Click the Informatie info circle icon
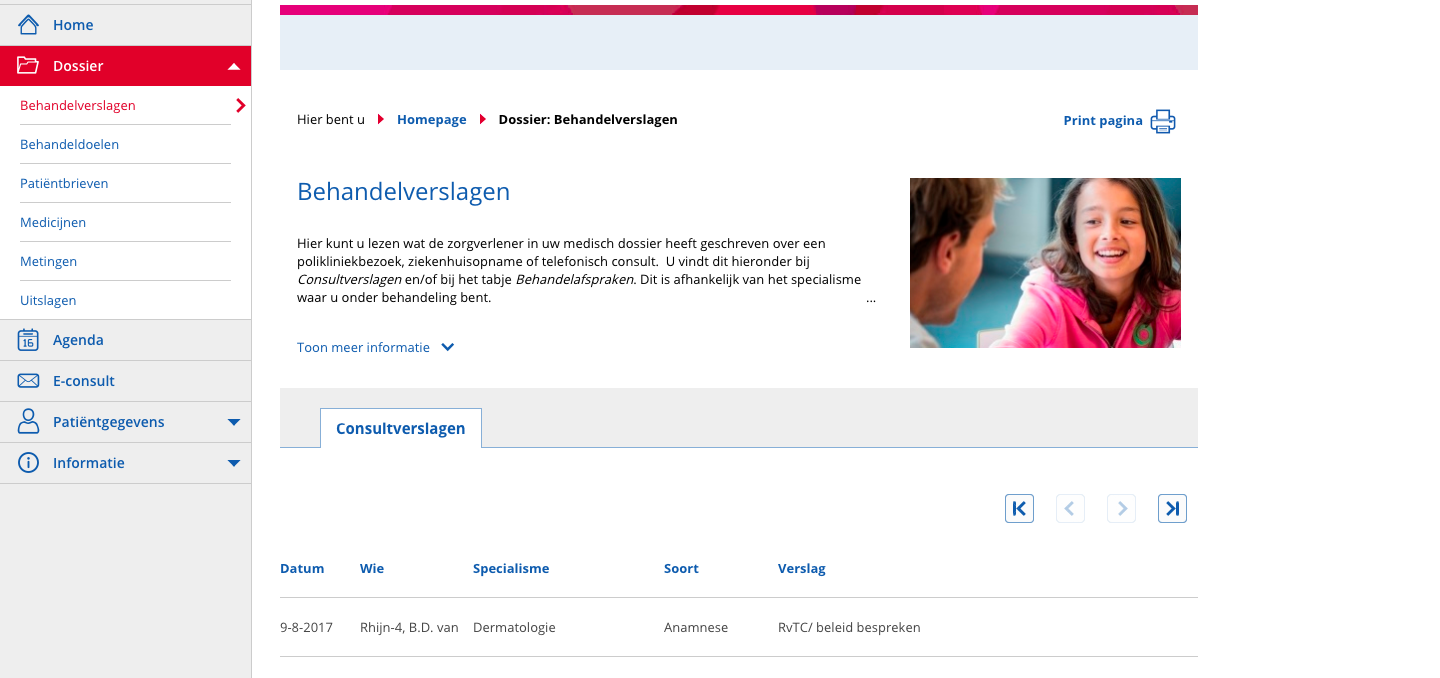Screen dimensions: 1440x678 (29, 463)
